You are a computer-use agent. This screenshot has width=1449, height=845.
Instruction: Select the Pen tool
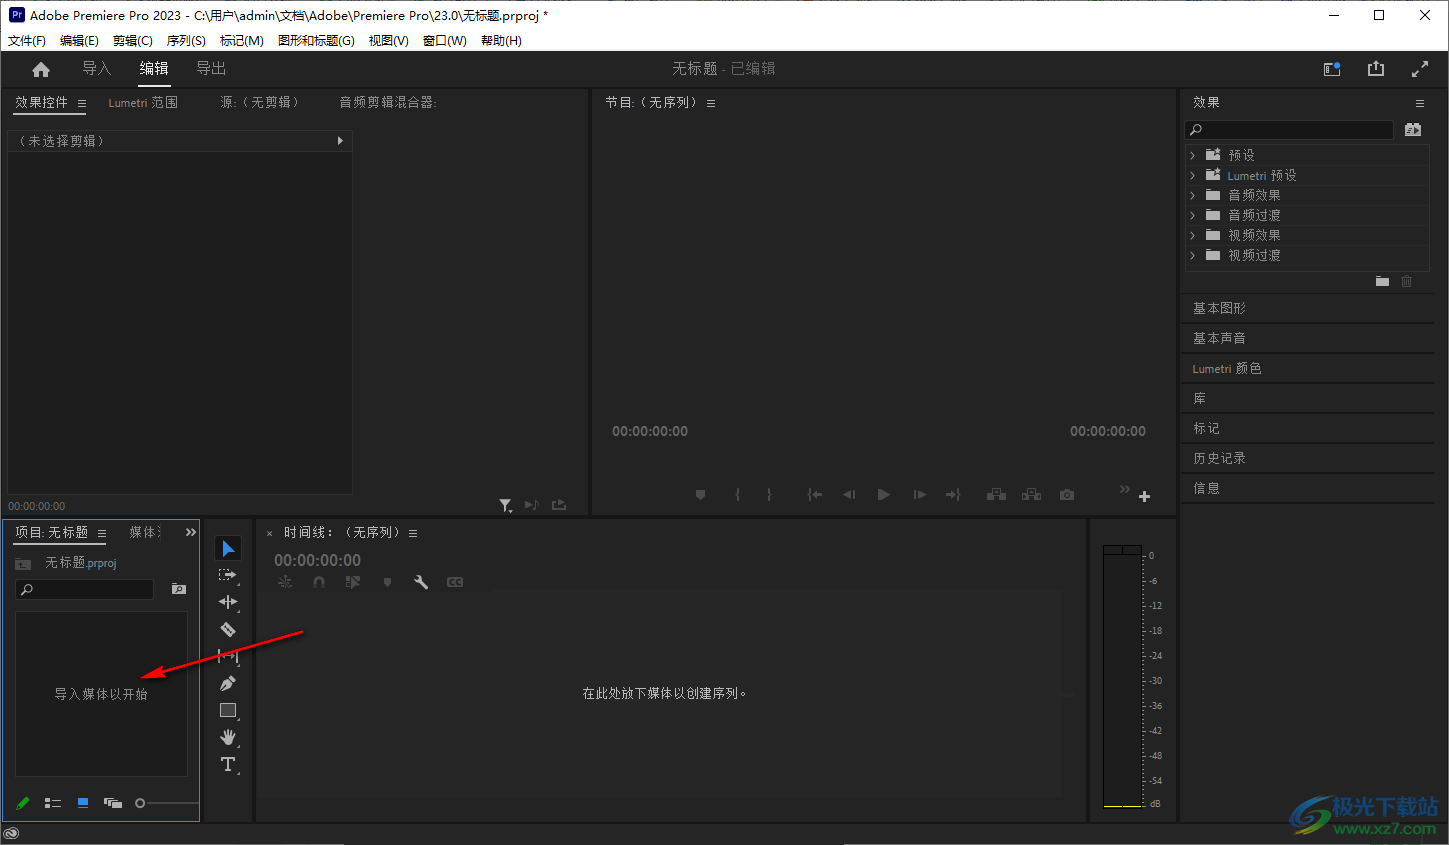pyautogui.click(x=228, y=683)
